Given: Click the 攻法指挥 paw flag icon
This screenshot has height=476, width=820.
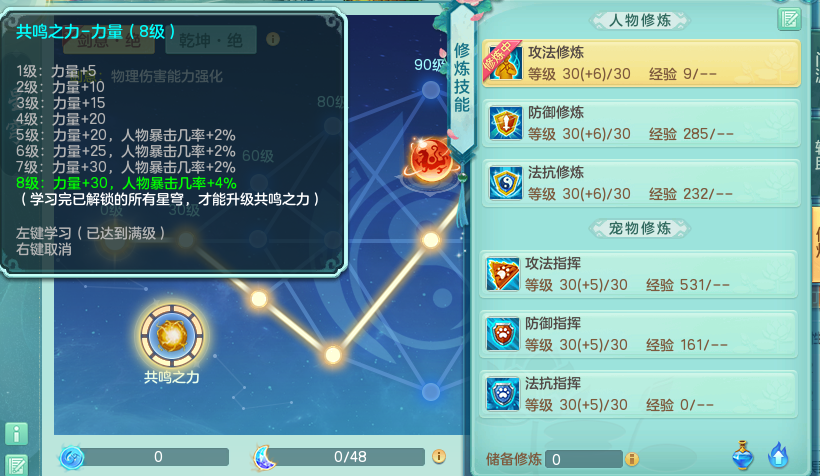Looking at the screenshot, I should tap(503, 274).
